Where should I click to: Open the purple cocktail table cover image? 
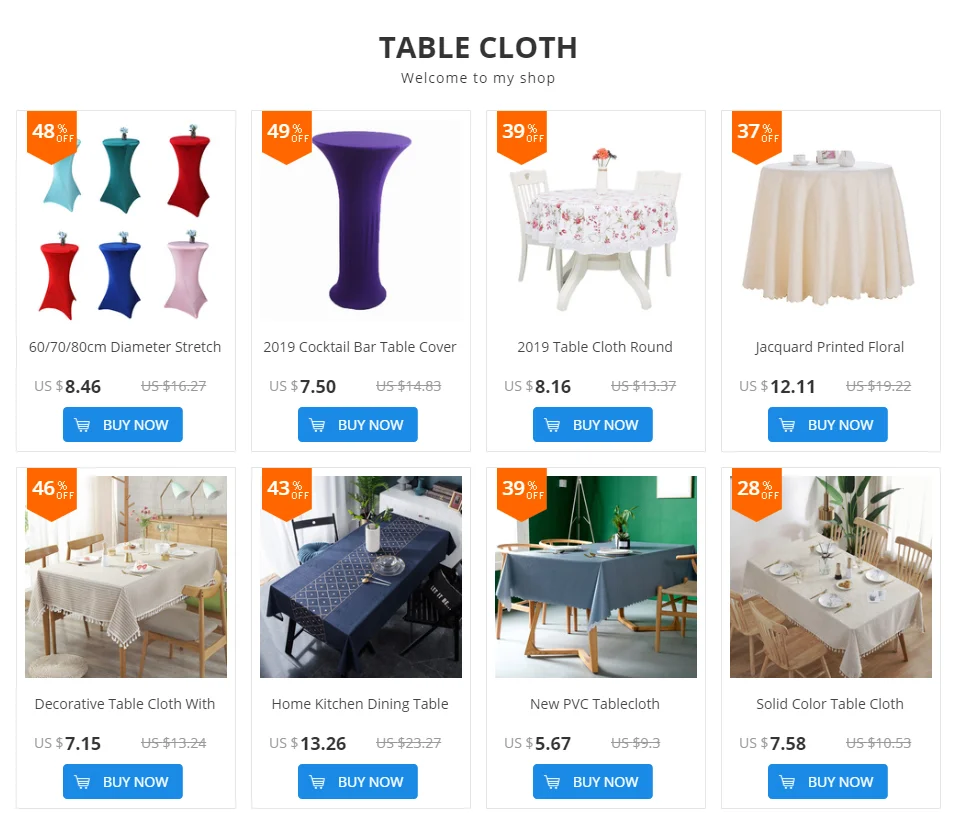click(361, 220)
